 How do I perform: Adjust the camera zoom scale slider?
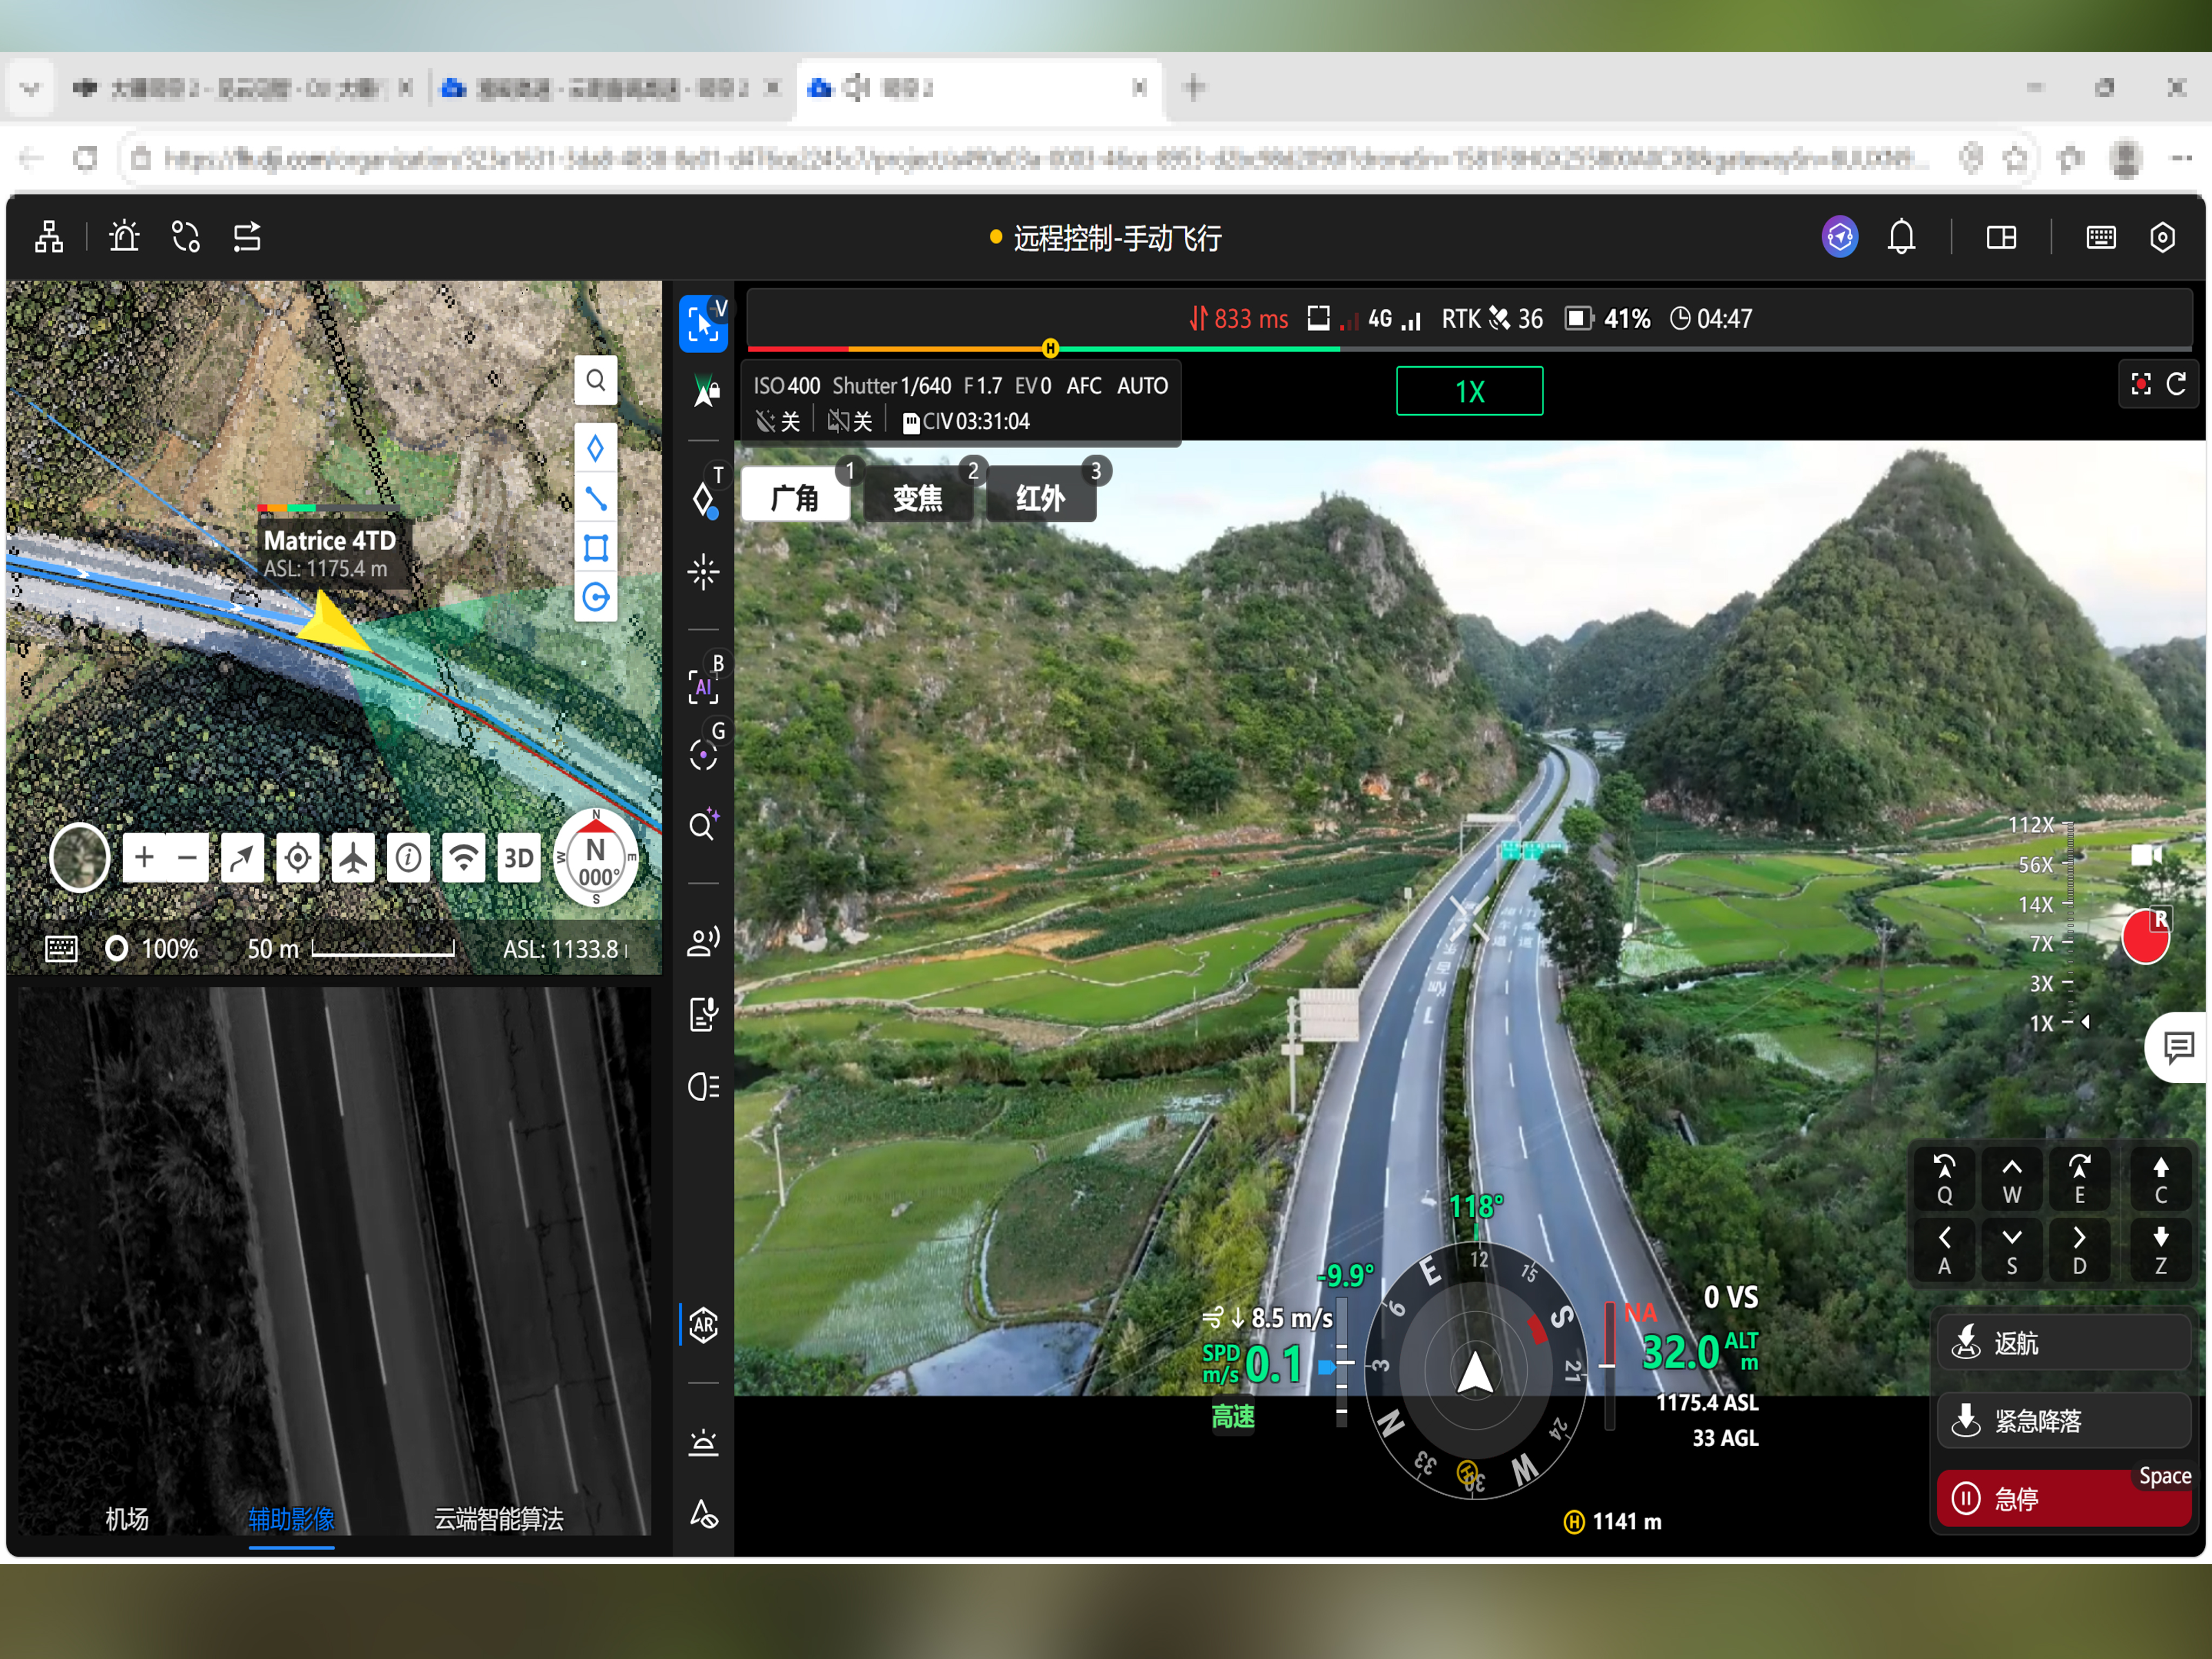tap(2068, 923)
